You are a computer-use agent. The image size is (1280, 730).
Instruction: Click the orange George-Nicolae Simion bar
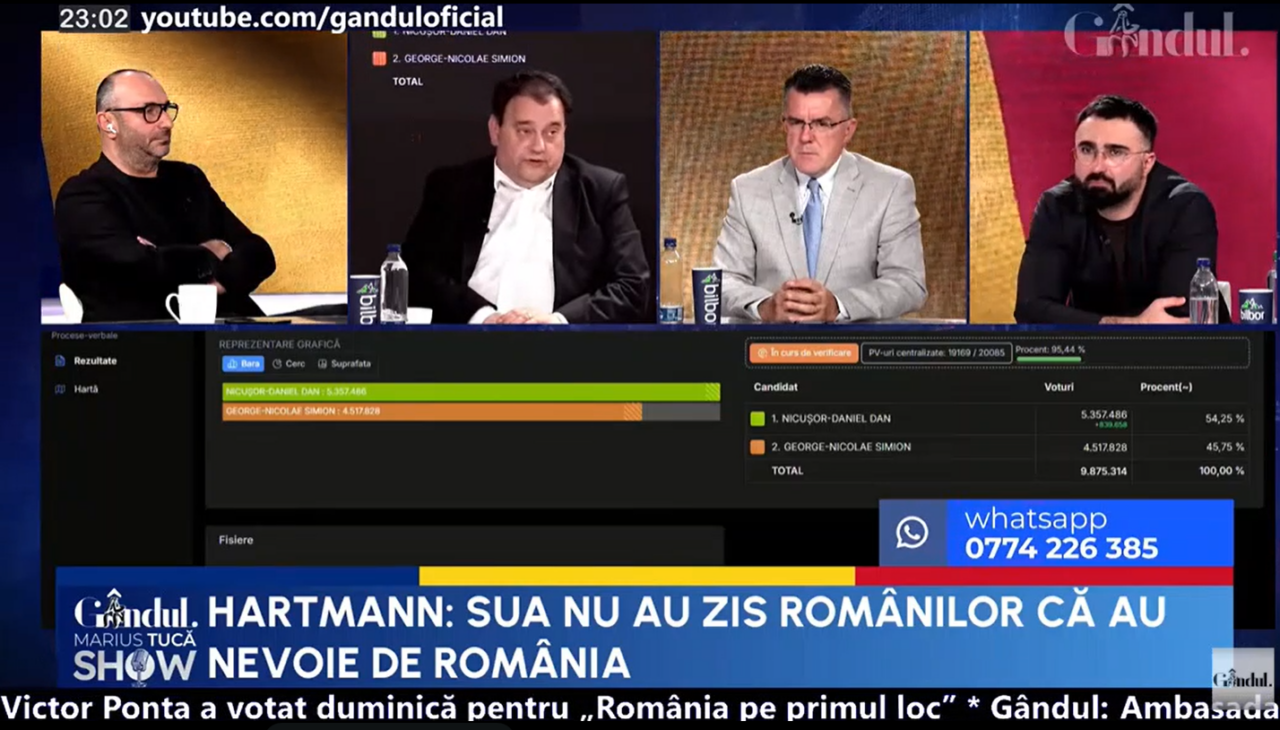pos(432,411)
